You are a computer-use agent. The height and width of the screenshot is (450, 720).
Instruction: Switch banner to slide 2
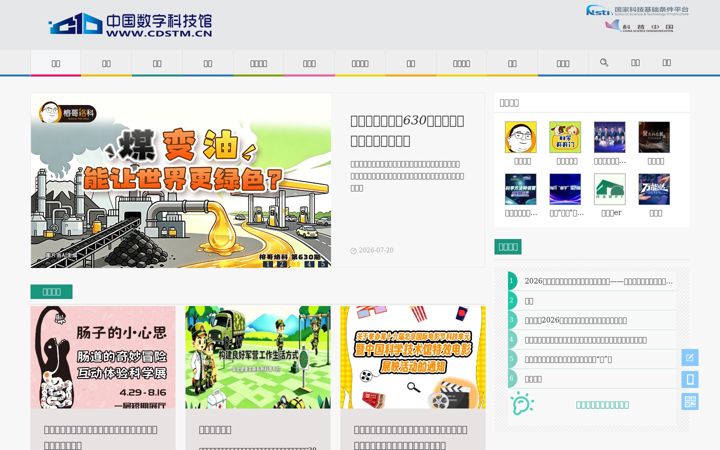click(282, 264)
